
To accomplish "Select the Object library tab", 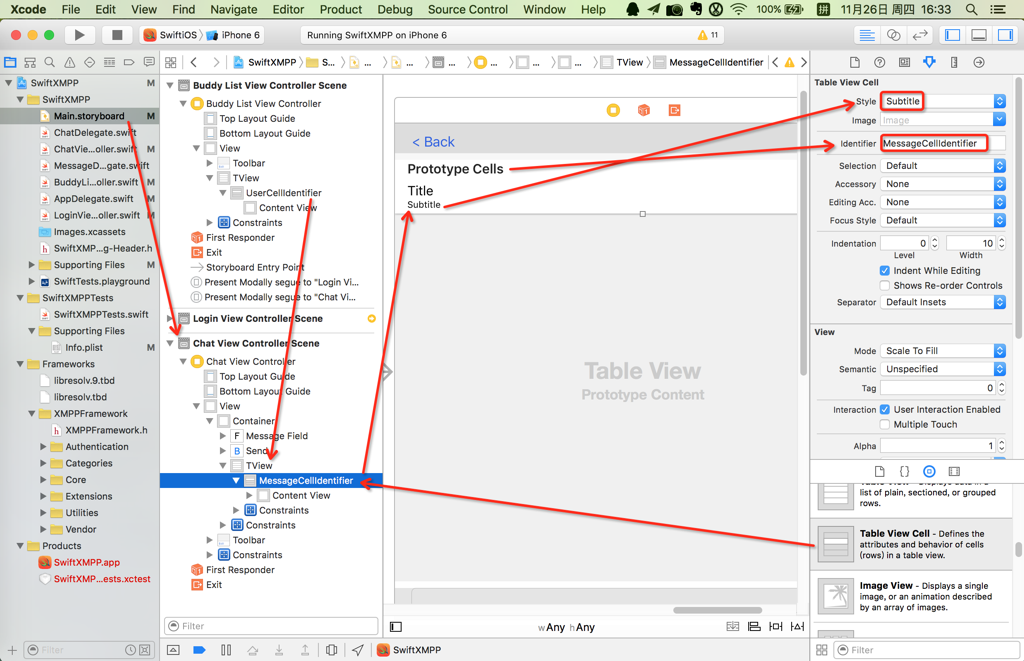I will (929, 472).
